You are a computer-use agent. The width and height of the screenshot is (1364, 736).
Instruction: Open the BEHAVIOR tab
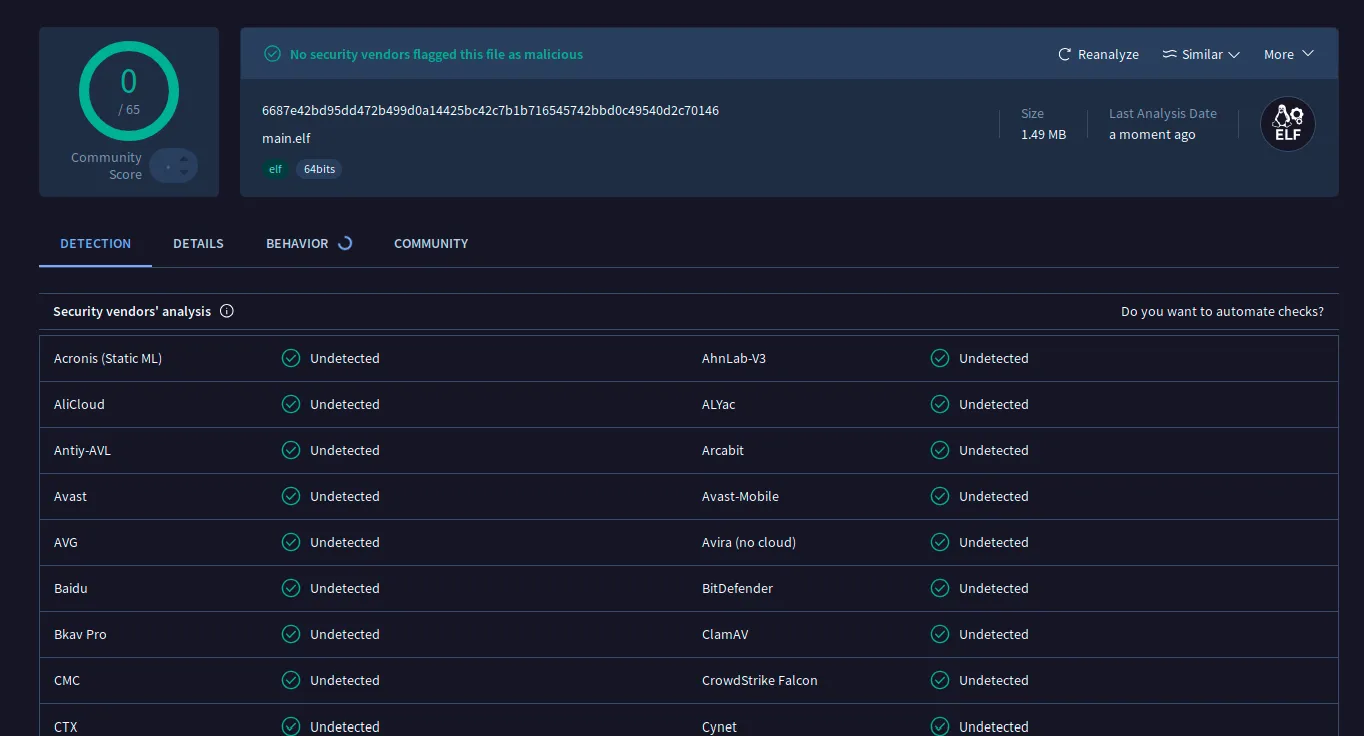click(x=297, y=243)
